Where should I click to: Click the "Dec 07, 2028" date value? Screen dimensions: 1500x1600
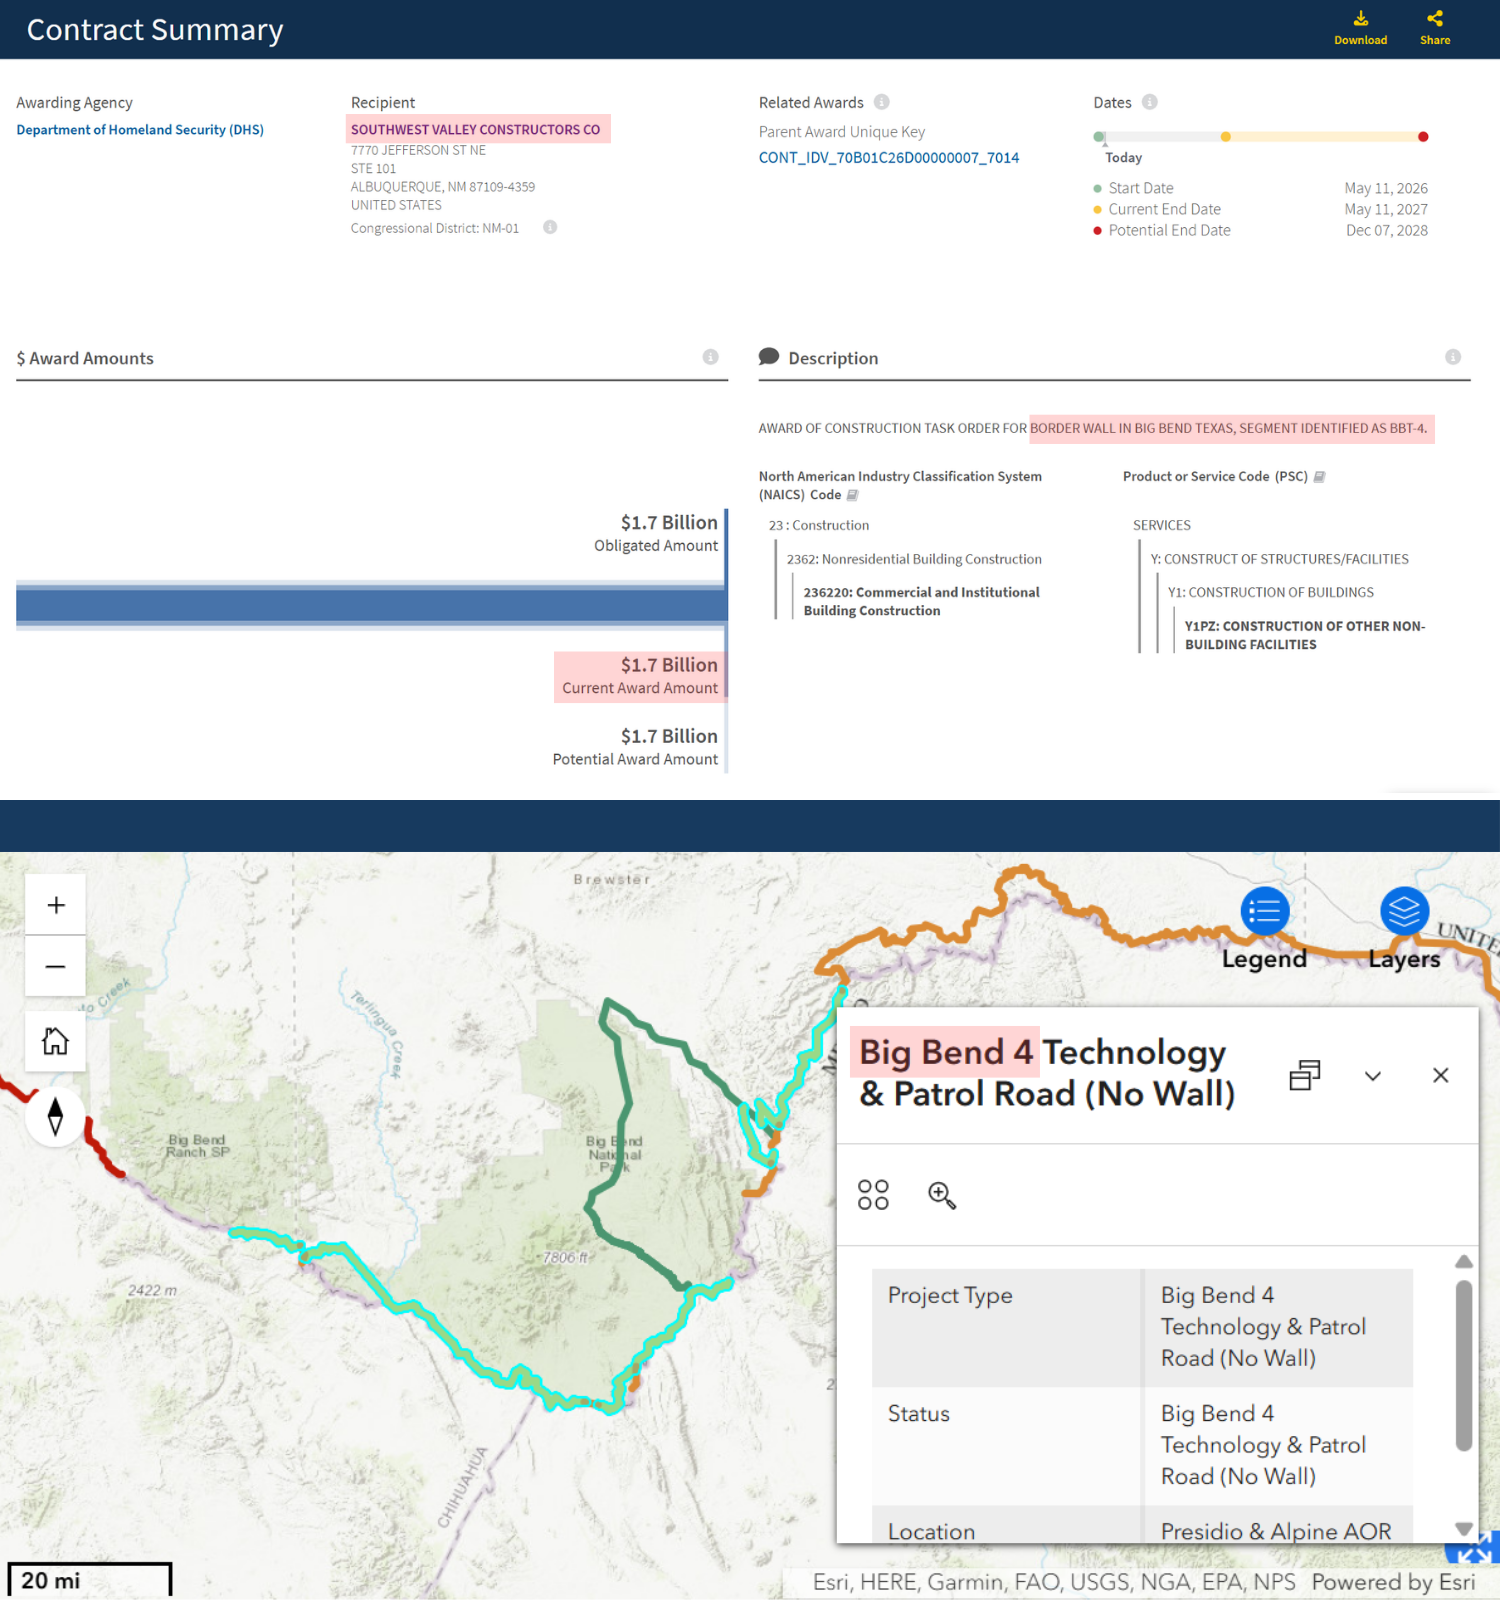[1387, 230]
